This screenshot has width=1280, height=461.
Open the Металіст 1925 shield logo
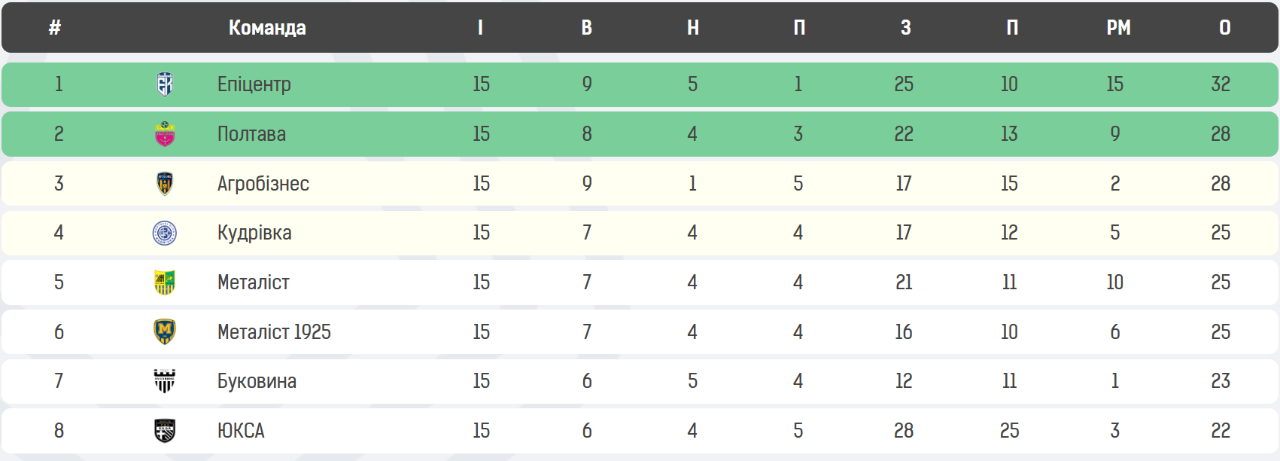[x=165, y=332]
